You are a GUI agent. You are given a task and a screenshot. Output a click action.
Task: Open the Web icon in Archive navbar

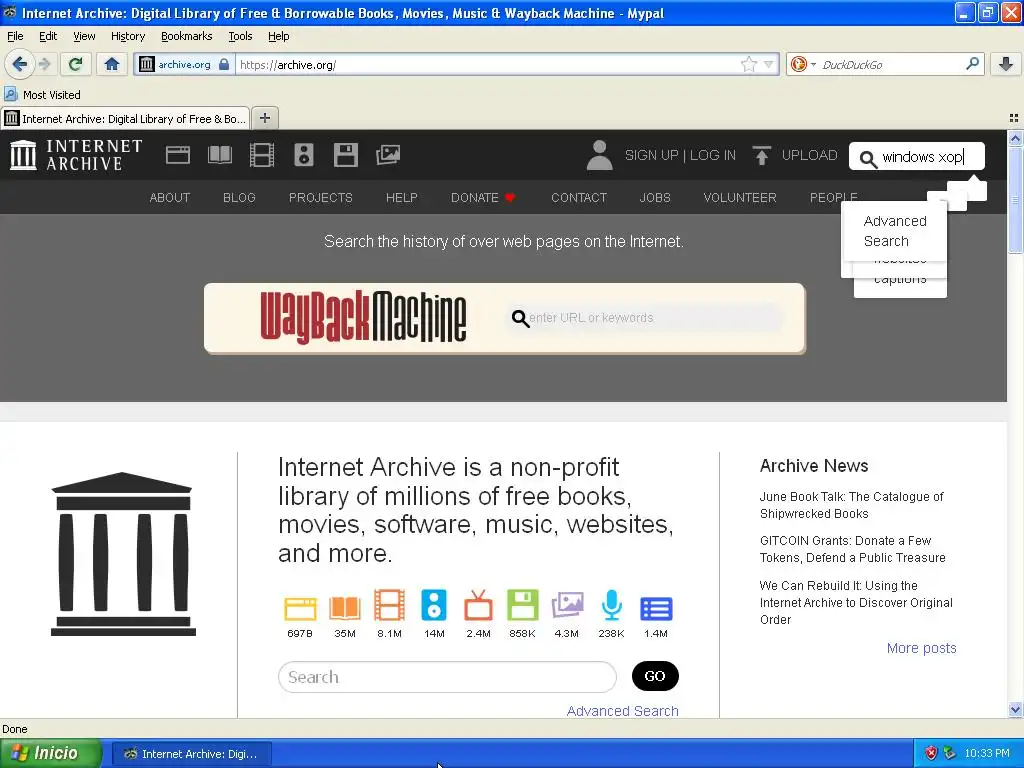pyautogui.click(x=178, y=155)
